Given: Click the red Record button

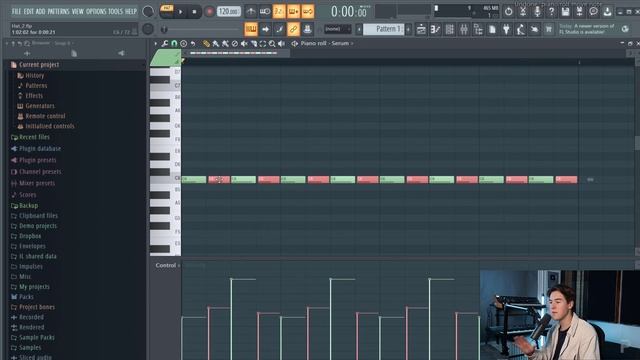Looking at the screenshot, I should point(209,11).
